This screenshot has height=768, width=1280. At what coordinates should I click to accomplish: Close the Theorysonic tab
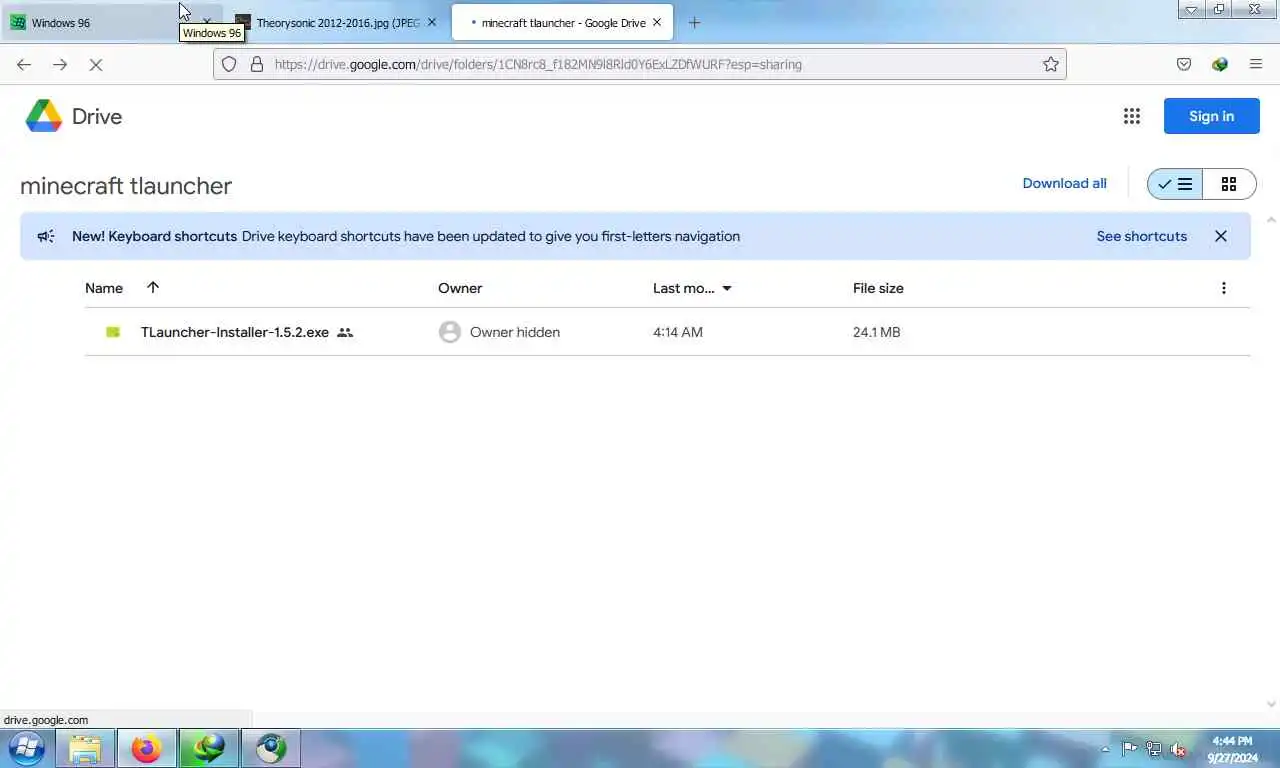point(432,22)
